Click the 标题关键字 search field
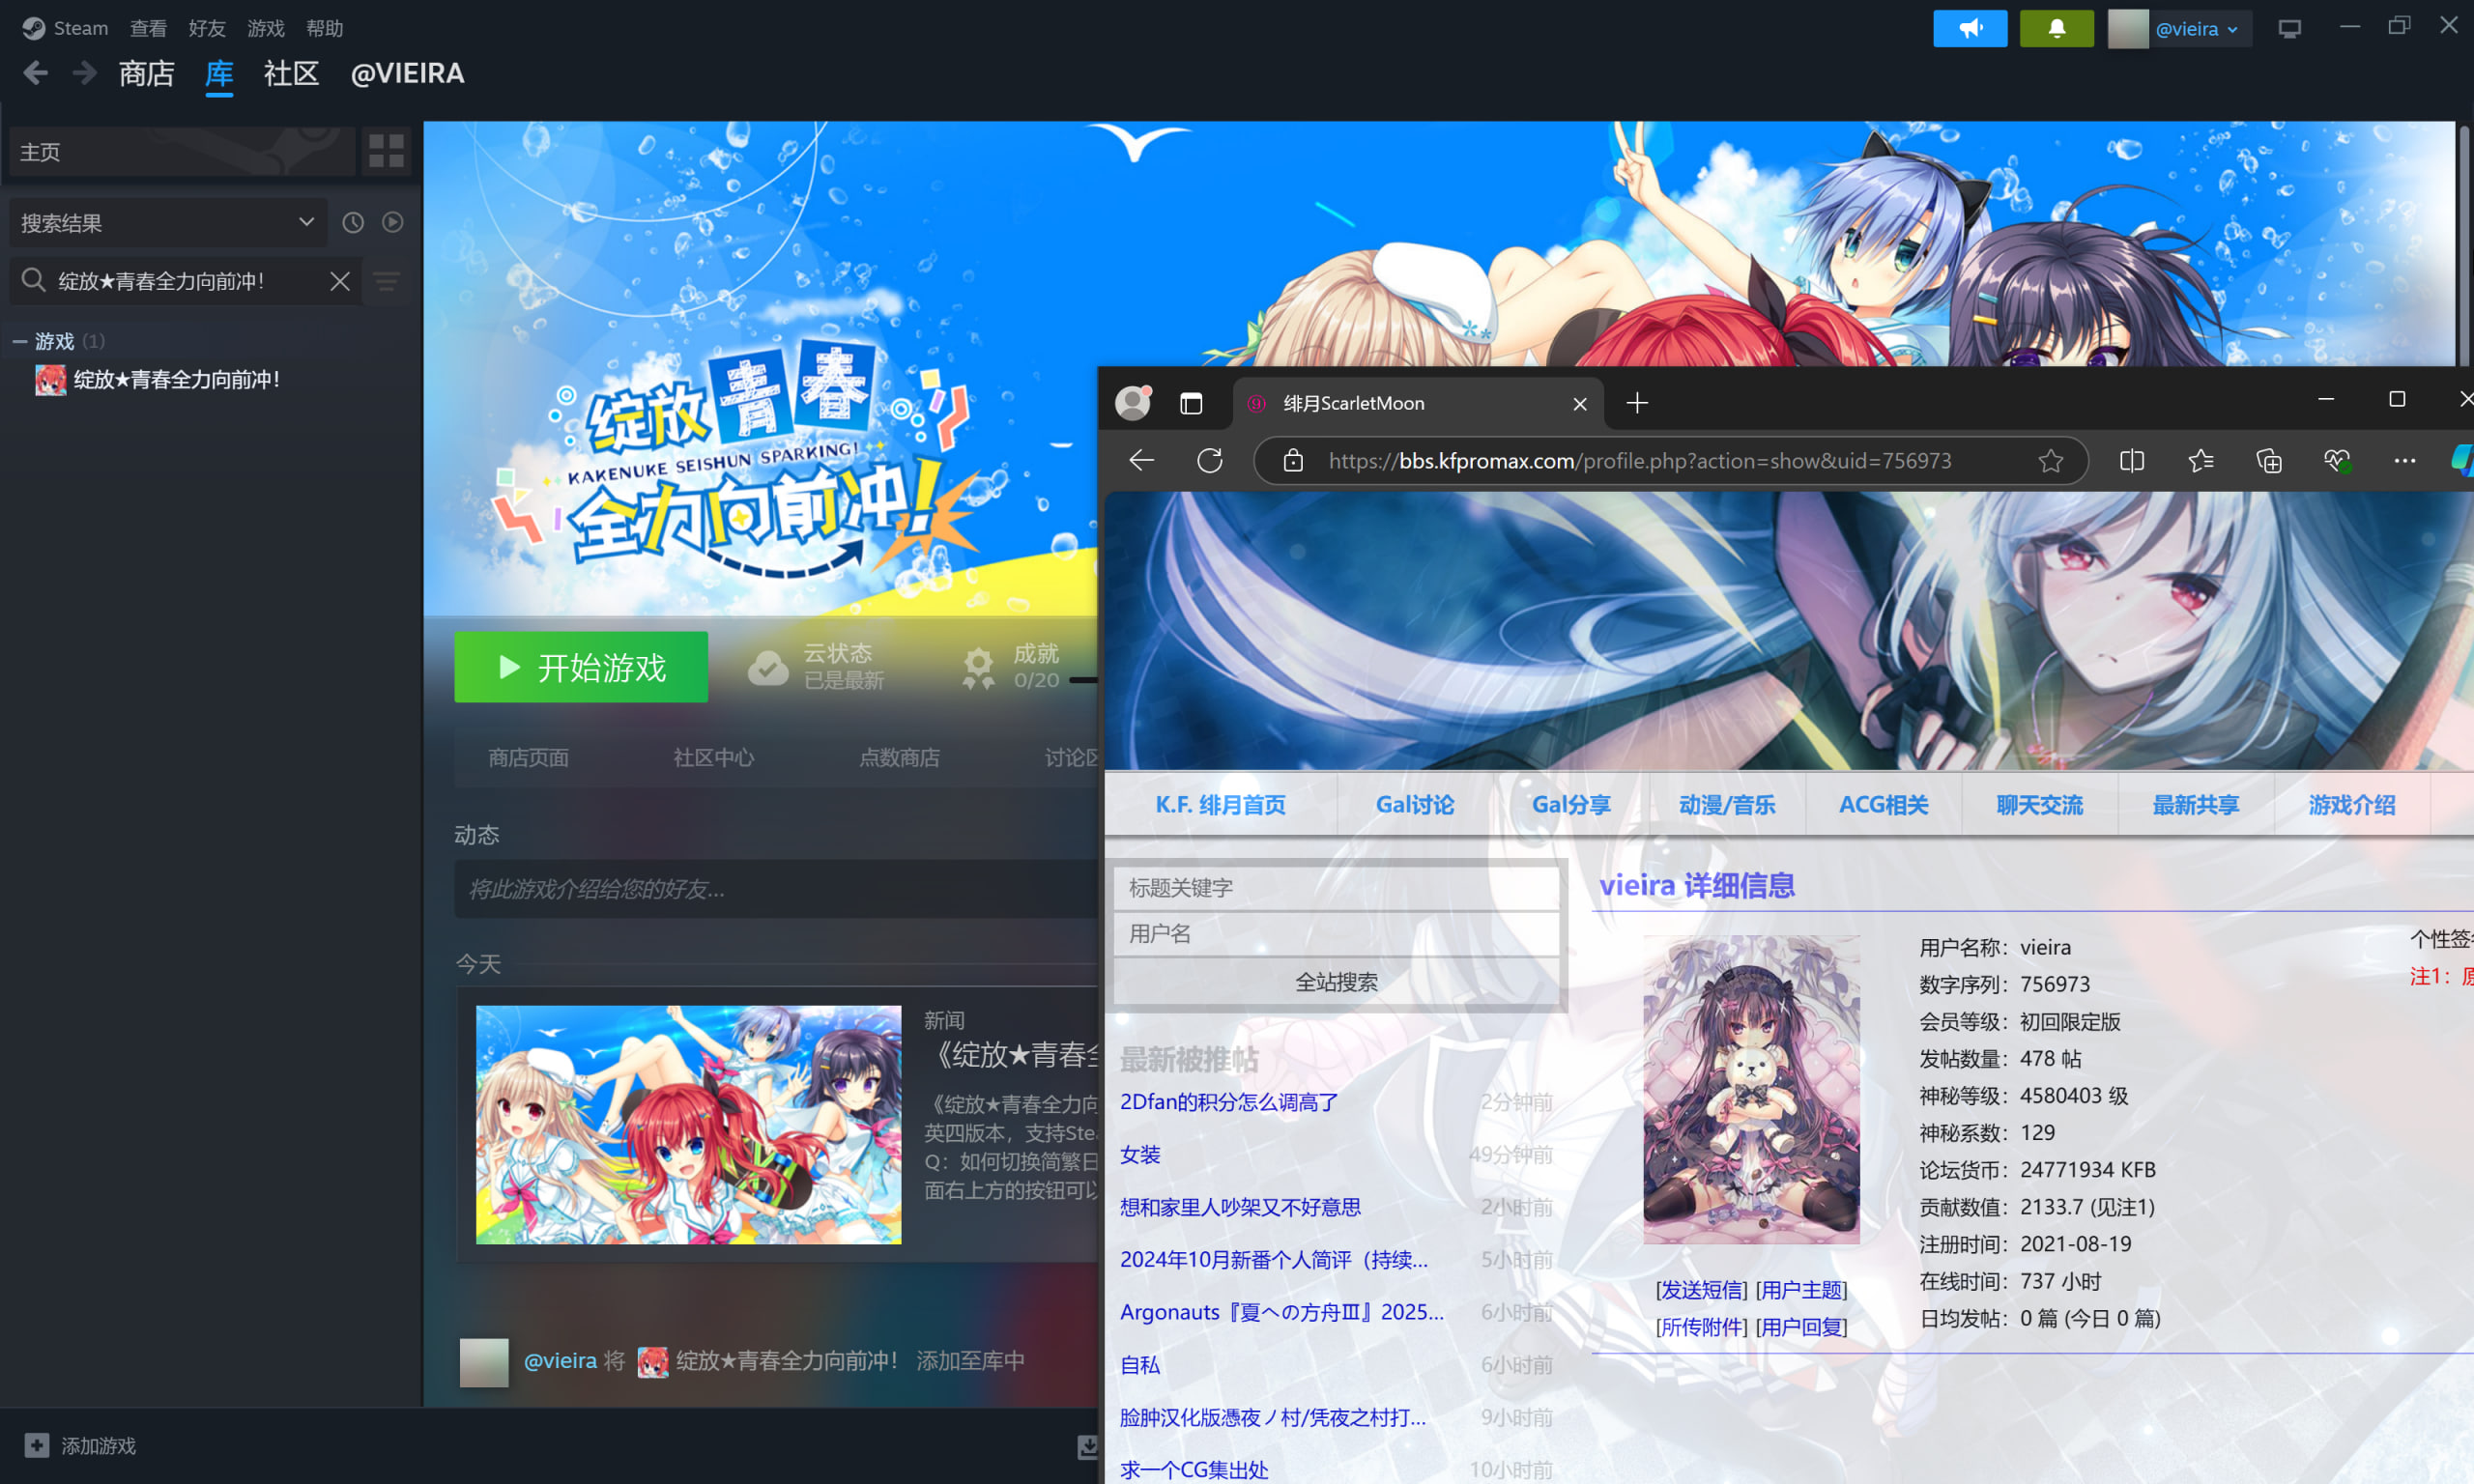Viewport: 2474px width, 1484px height. point(1336,888)
